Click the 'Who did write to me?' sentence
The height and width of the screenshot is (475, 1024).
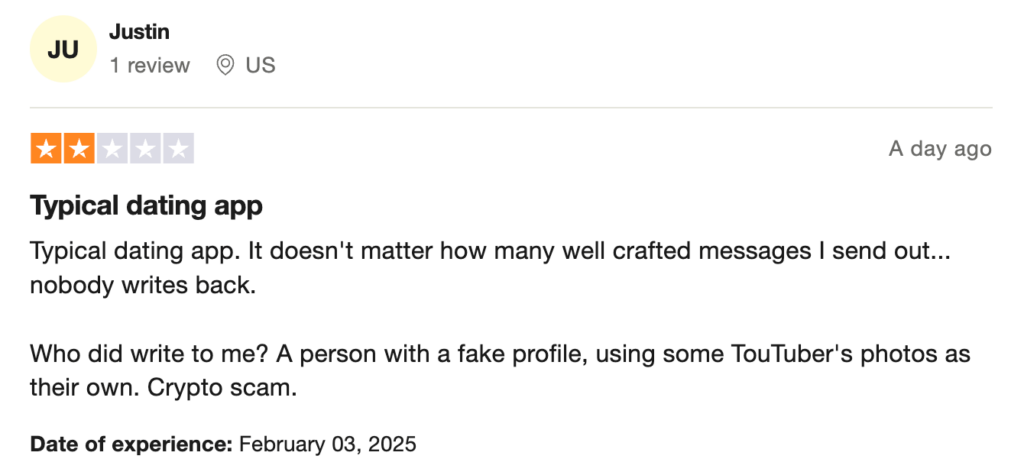(x=150, y=354)
